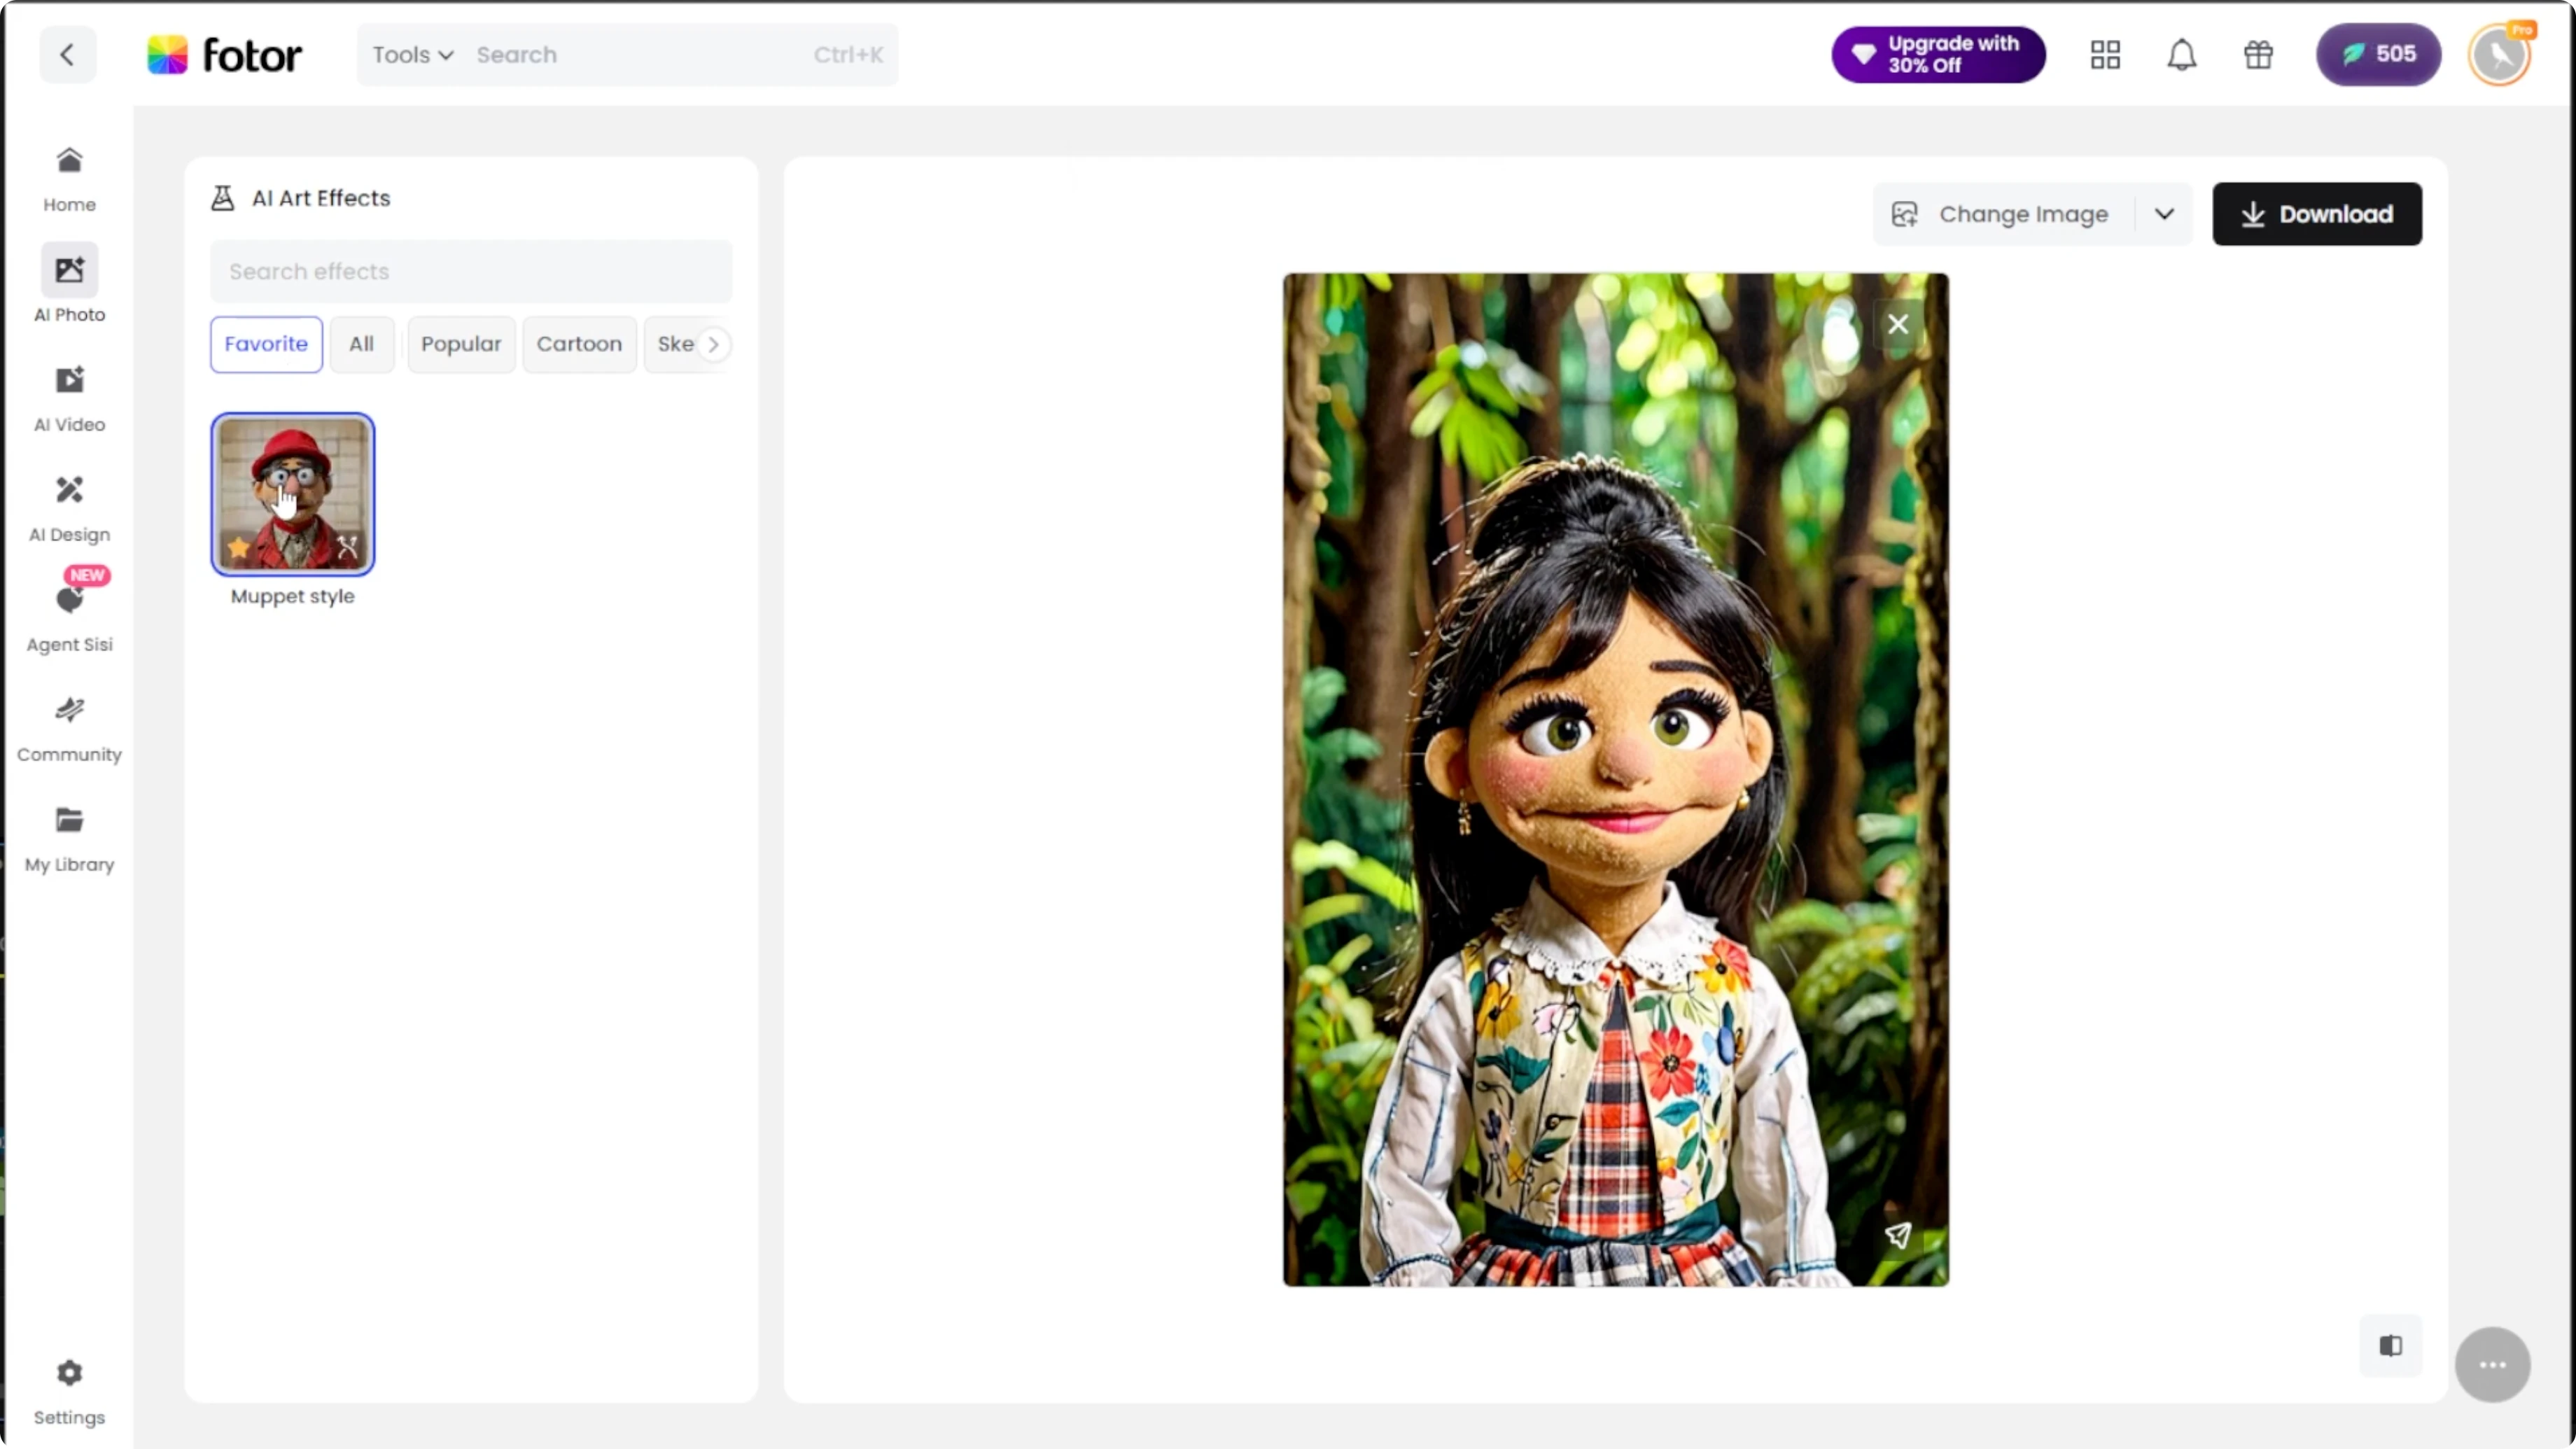Screen dimensions: 2576x1449
Task: Open the floating more-options chat bubble
Action: point(2492,1365)
